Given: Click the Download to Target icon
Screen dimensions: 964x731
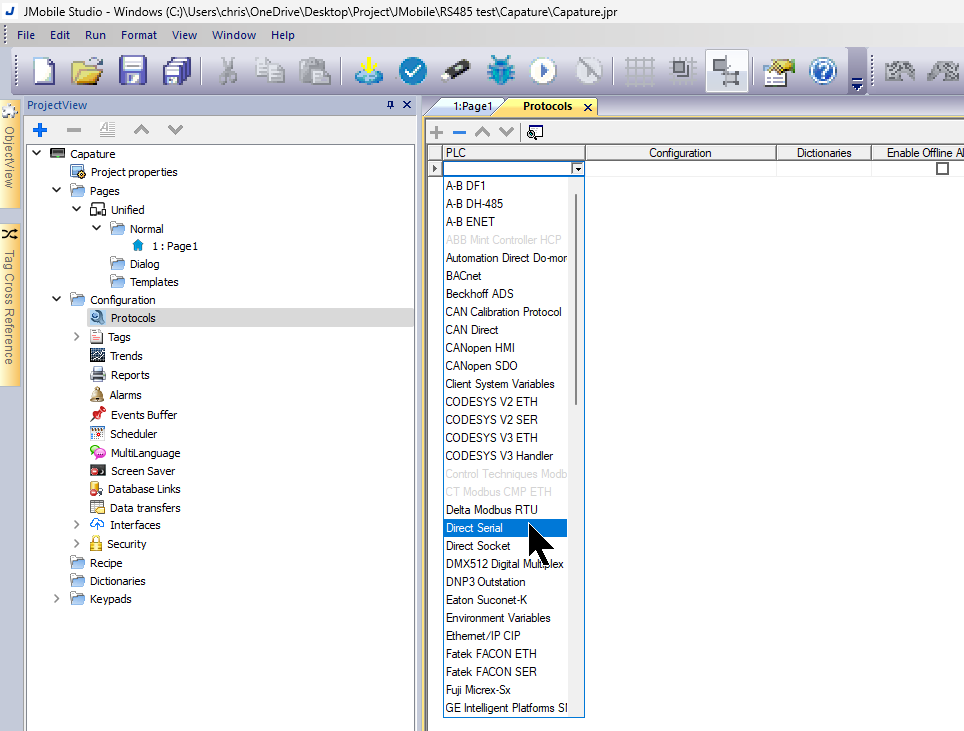Looking at the screenshot, I should [368, 71].
